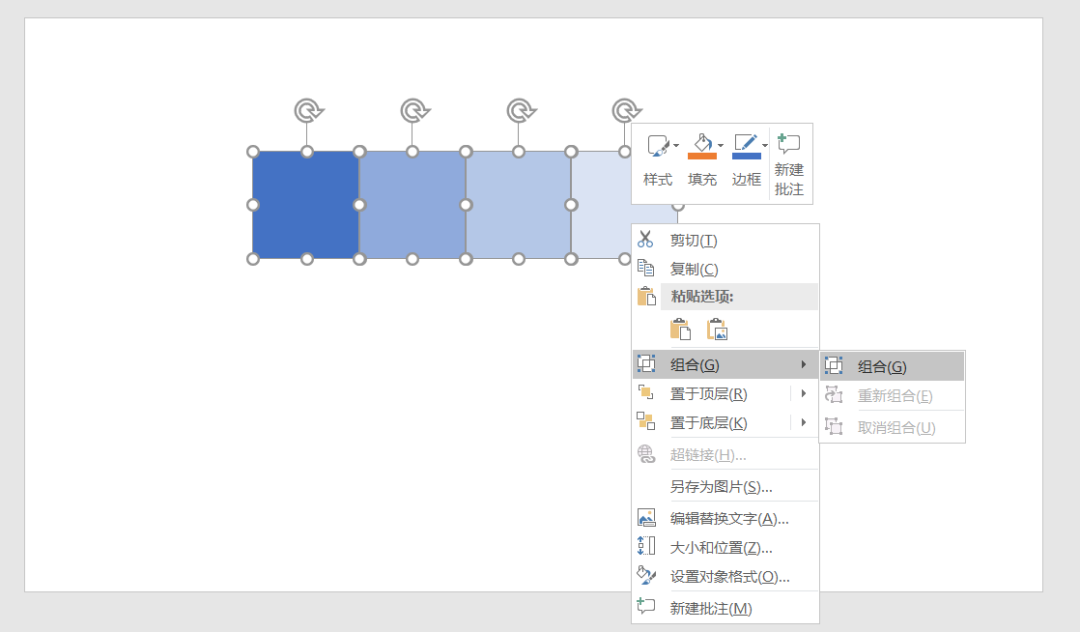
Task: Choose 编辑替换文字(A)... entry
Action: 725,518
